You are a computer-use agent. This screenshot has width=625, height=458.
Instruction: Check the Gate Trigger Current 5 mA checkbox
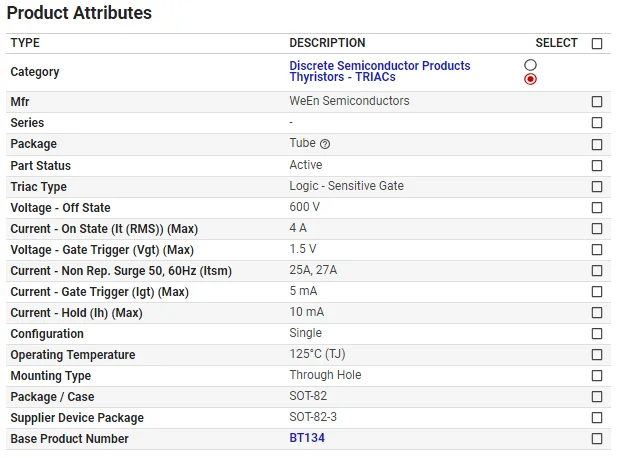[x=597, y=291]
